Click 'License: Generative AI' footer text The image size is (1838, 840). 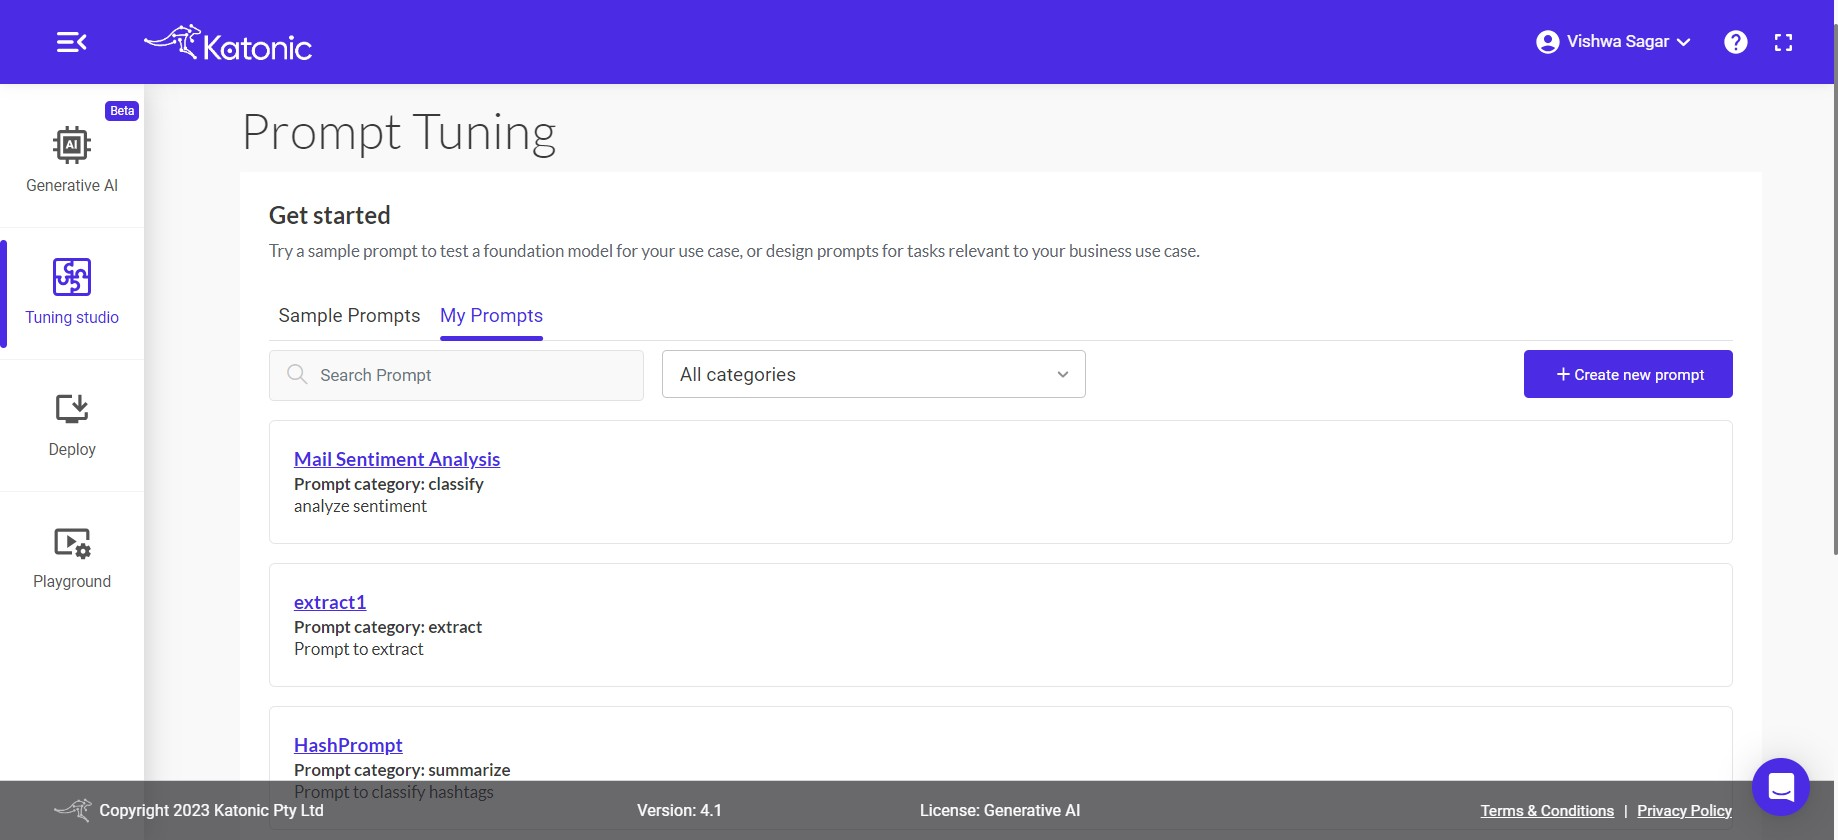tap(1000, 811)
